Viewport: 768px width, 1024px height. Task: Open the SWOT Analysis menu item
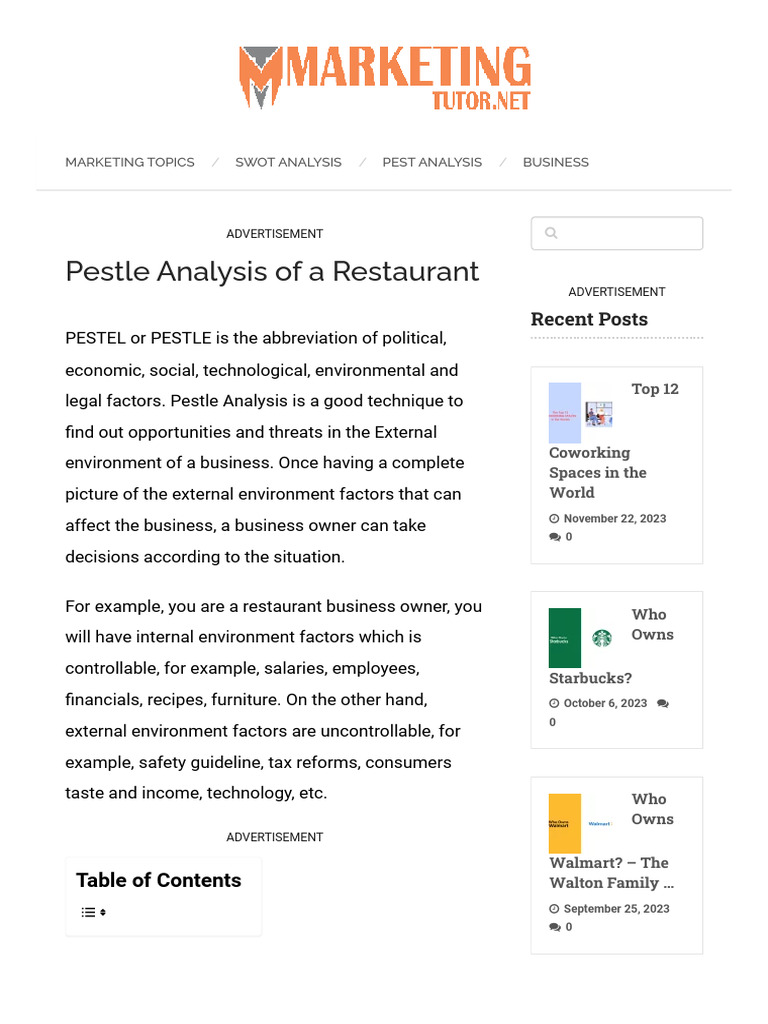click(x=288, y=162)
